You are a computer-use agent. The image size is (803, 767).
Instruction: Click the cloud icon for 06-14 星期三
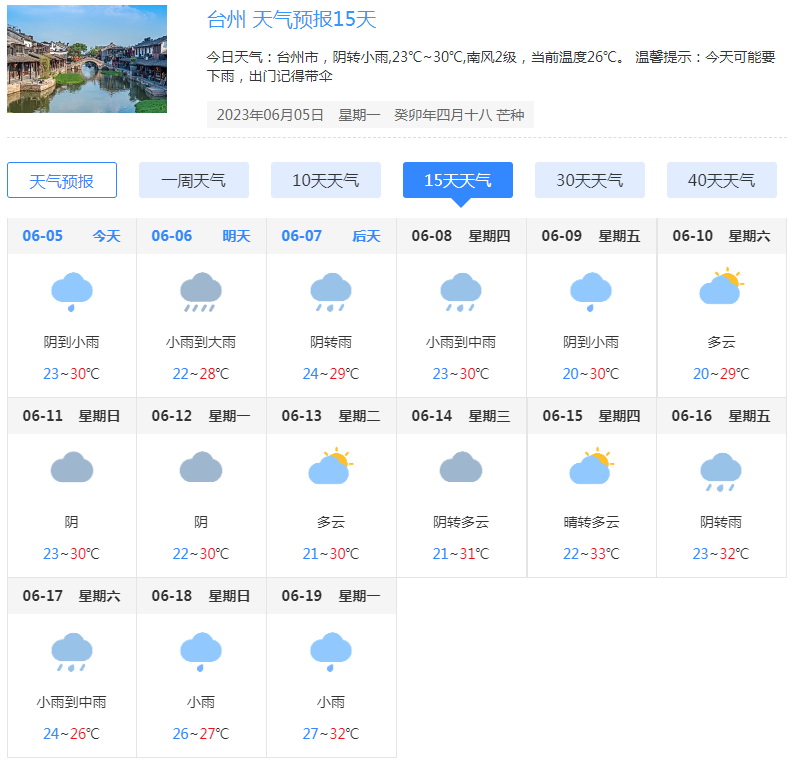461,468
